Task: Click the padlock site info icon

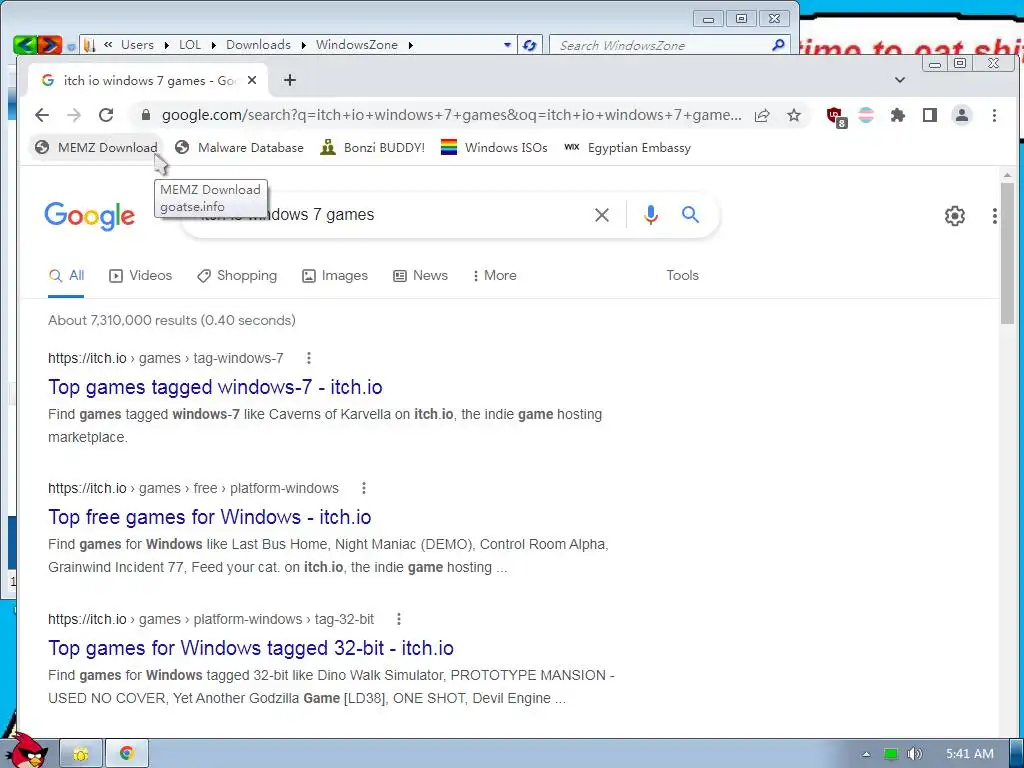Action: pos(146,116)
